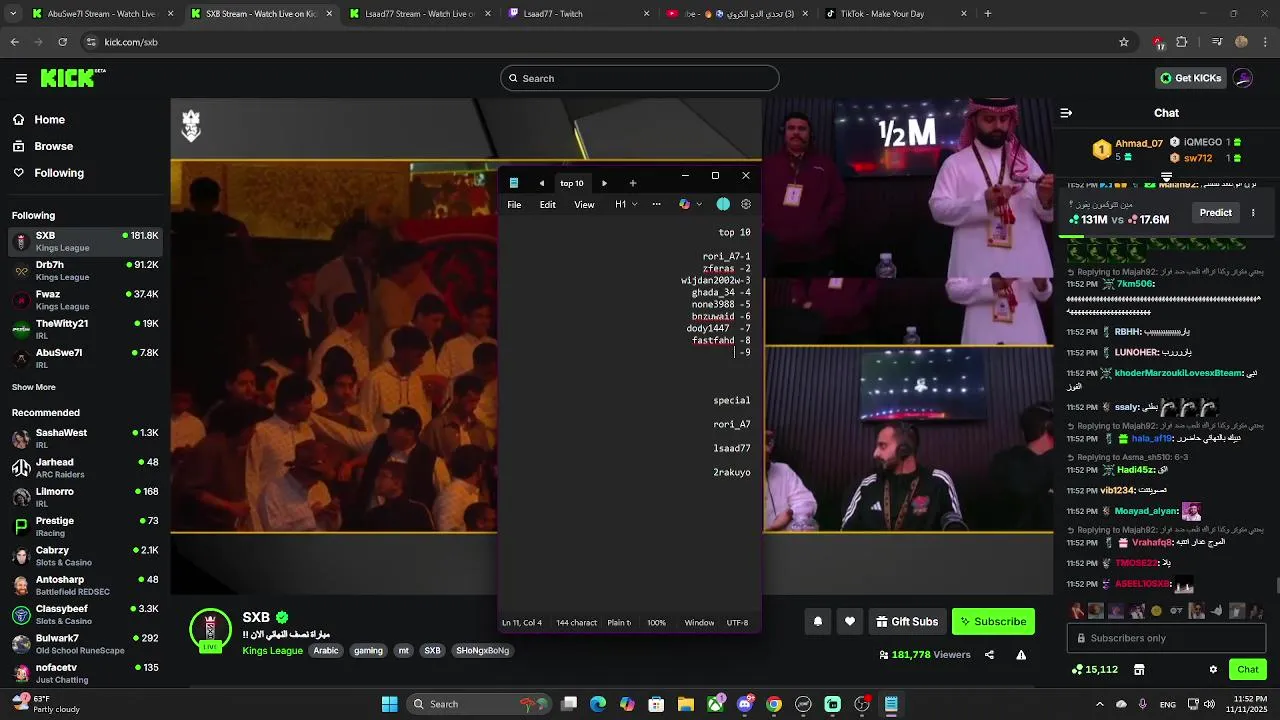This screenshot has height=720, width=1280.
Task: Report stream with warning triangle icon
Action: [x=1021, y=655]
